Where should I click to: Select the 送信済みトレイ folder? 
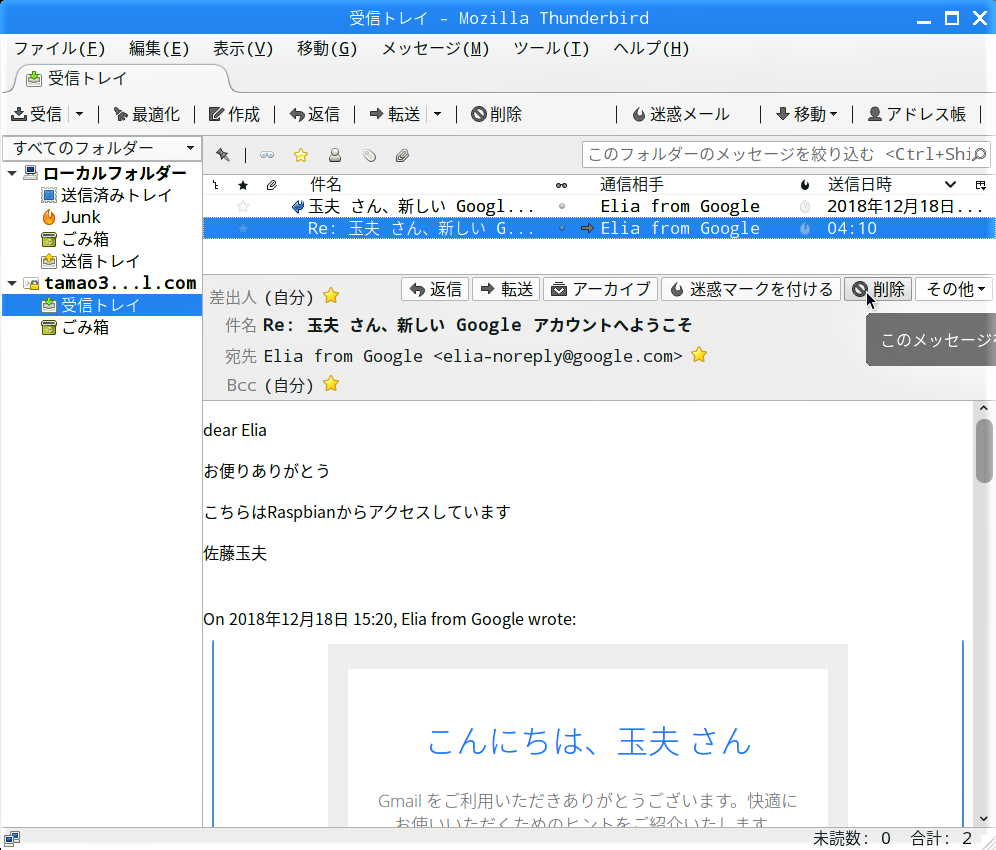[x=107, y=195]
